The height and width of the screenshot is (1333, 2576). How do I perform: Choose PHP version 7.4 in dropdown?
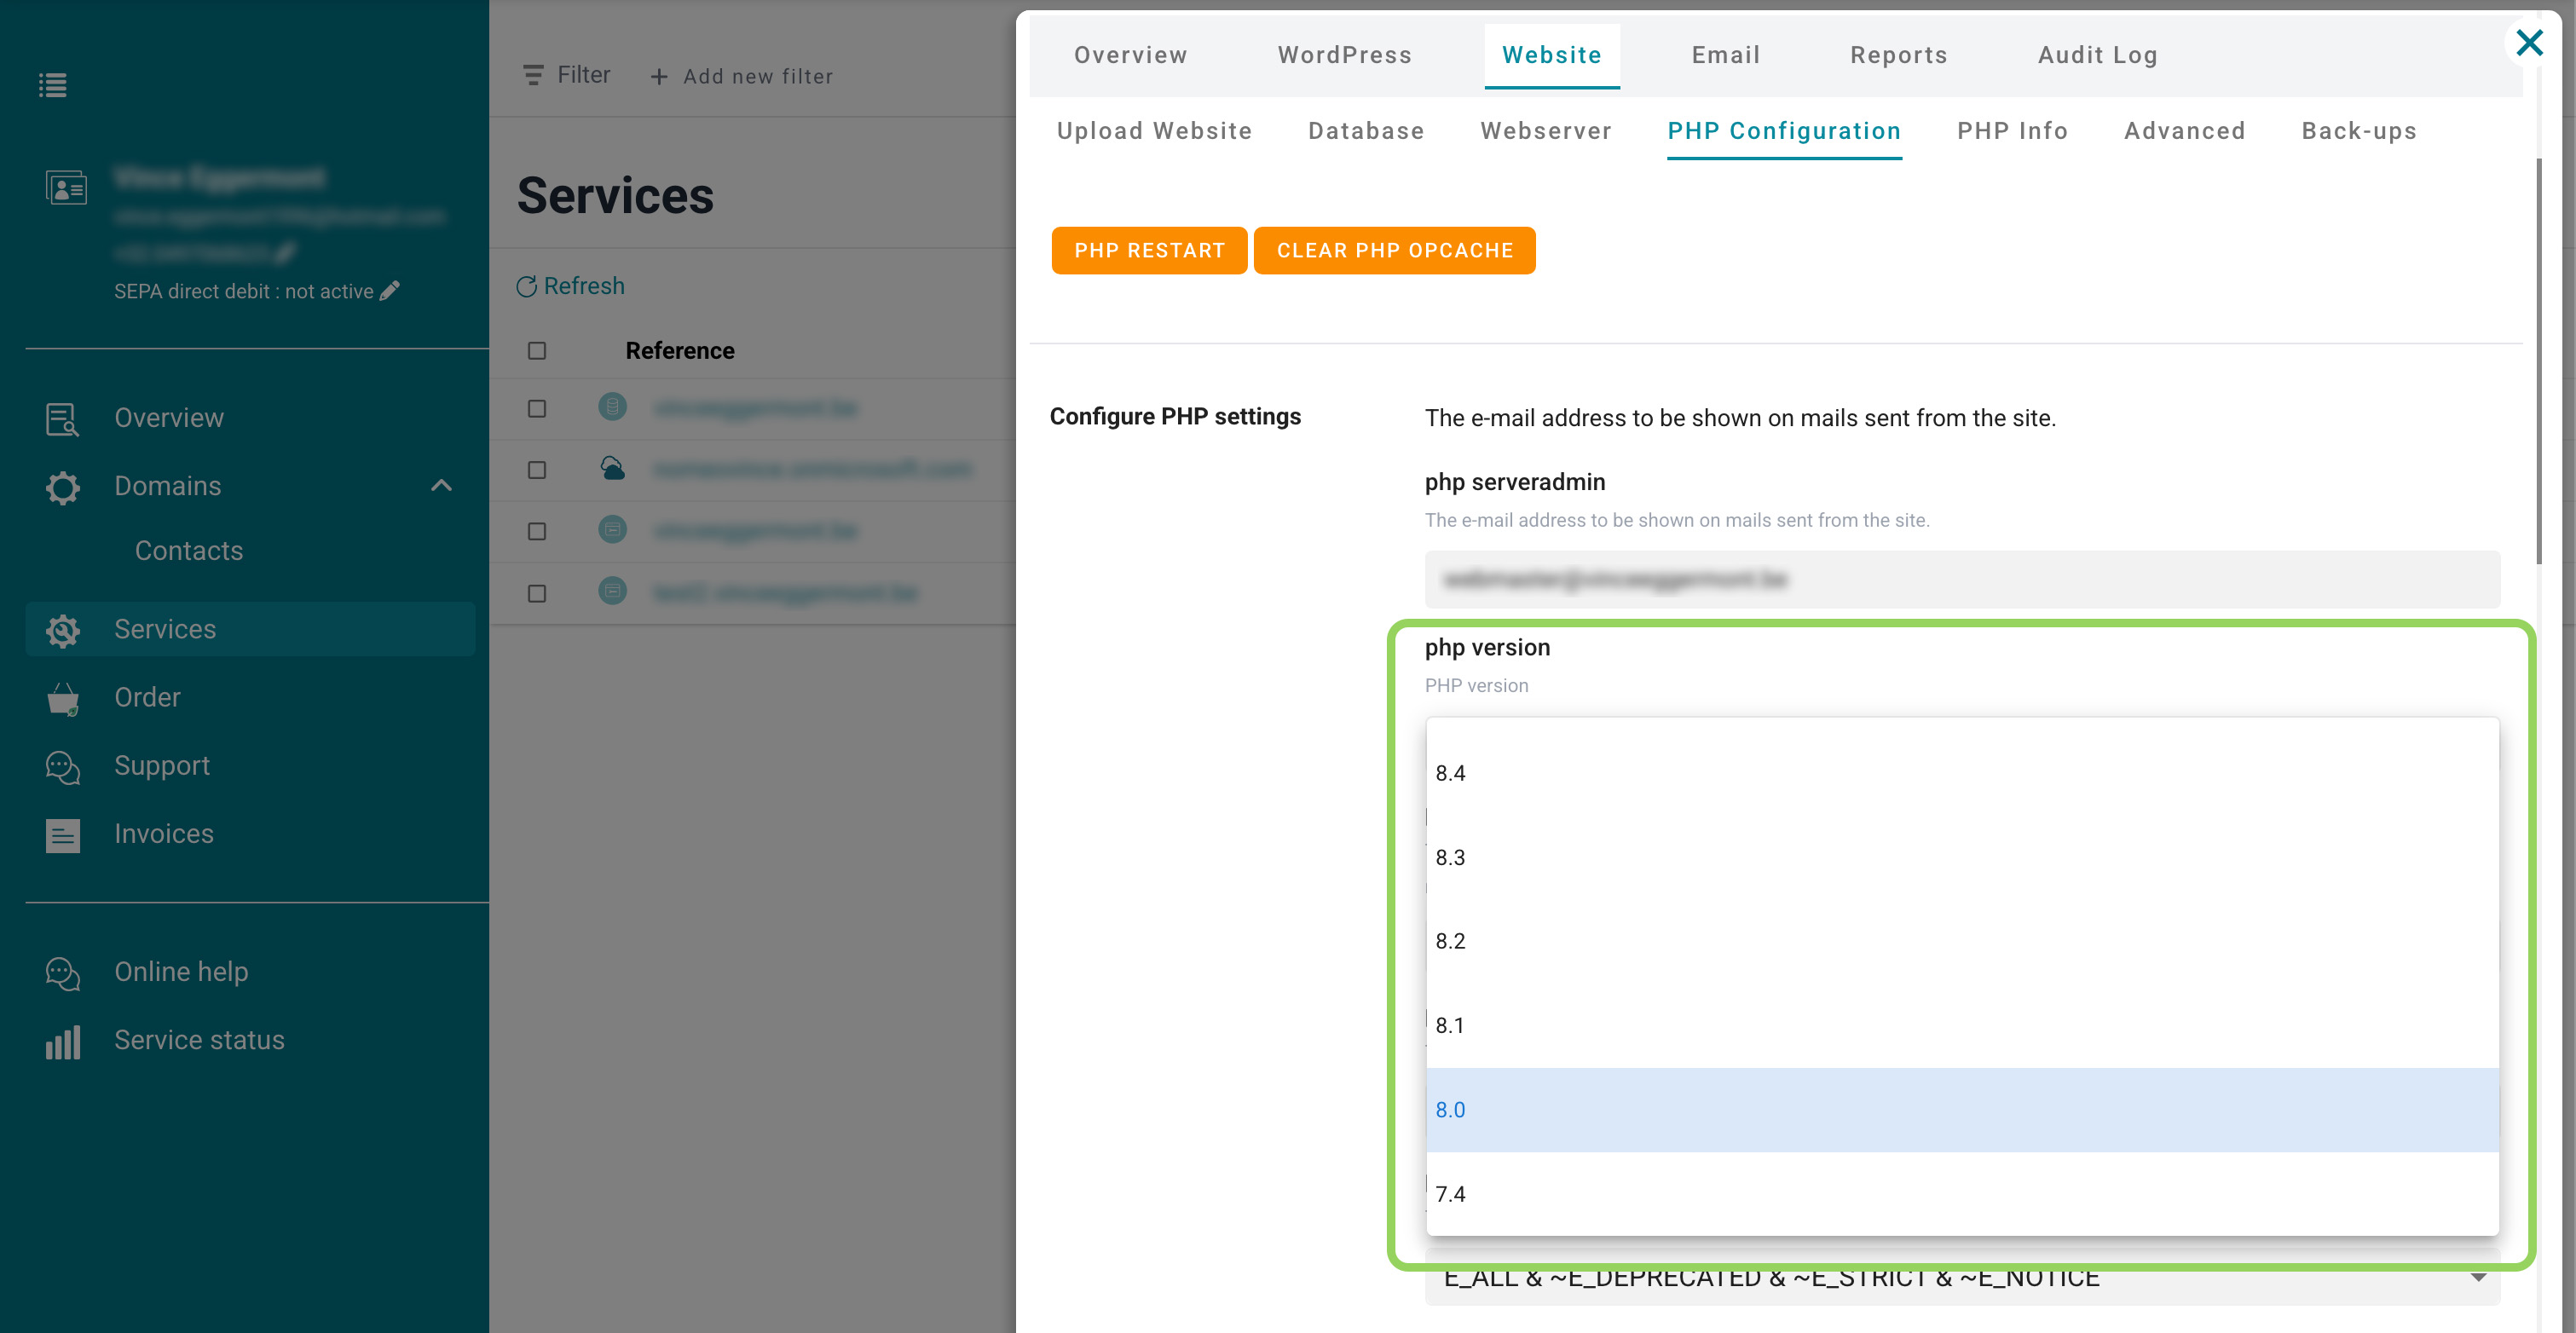tap(1962, 1193)
